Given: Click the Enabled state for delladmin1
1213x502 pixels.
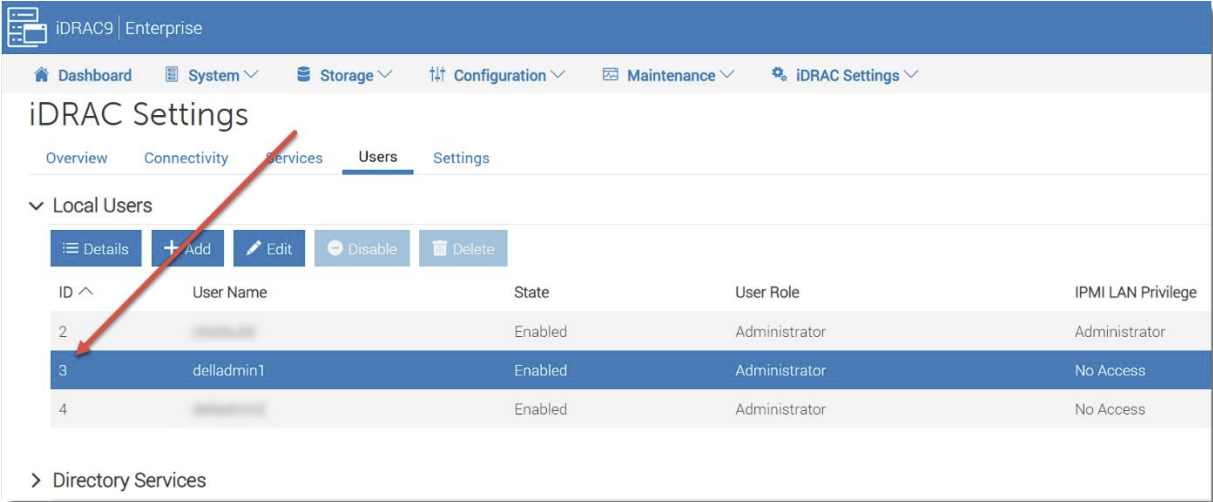Looking at the screenshot, I should click(541, 370).
